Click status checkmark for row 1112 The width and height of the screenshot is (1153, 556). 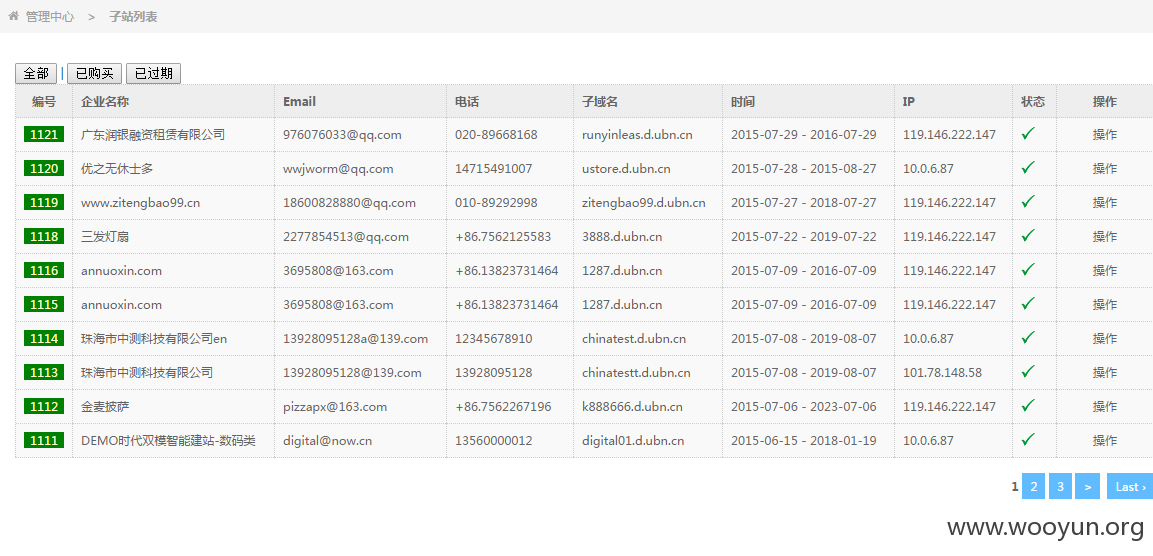(x=1028, y=406)
